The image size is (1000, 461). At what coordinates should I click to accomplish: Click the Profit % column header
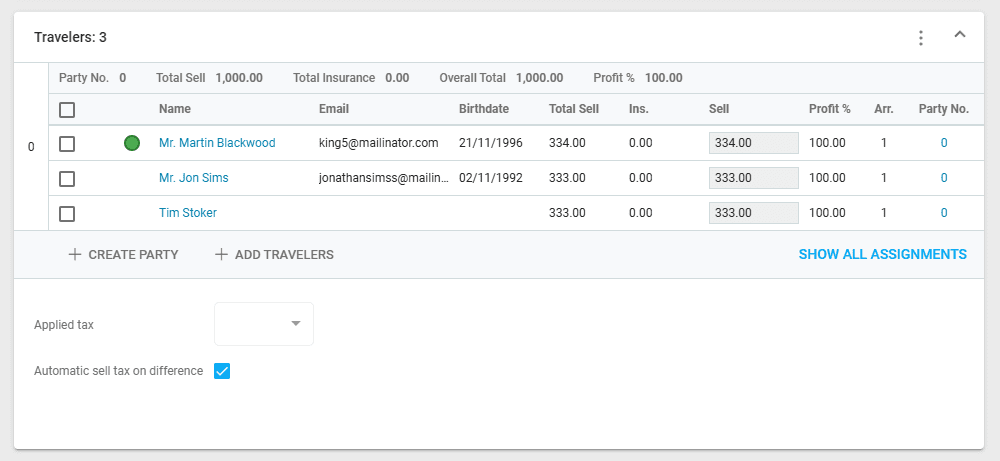pos(830,109)
